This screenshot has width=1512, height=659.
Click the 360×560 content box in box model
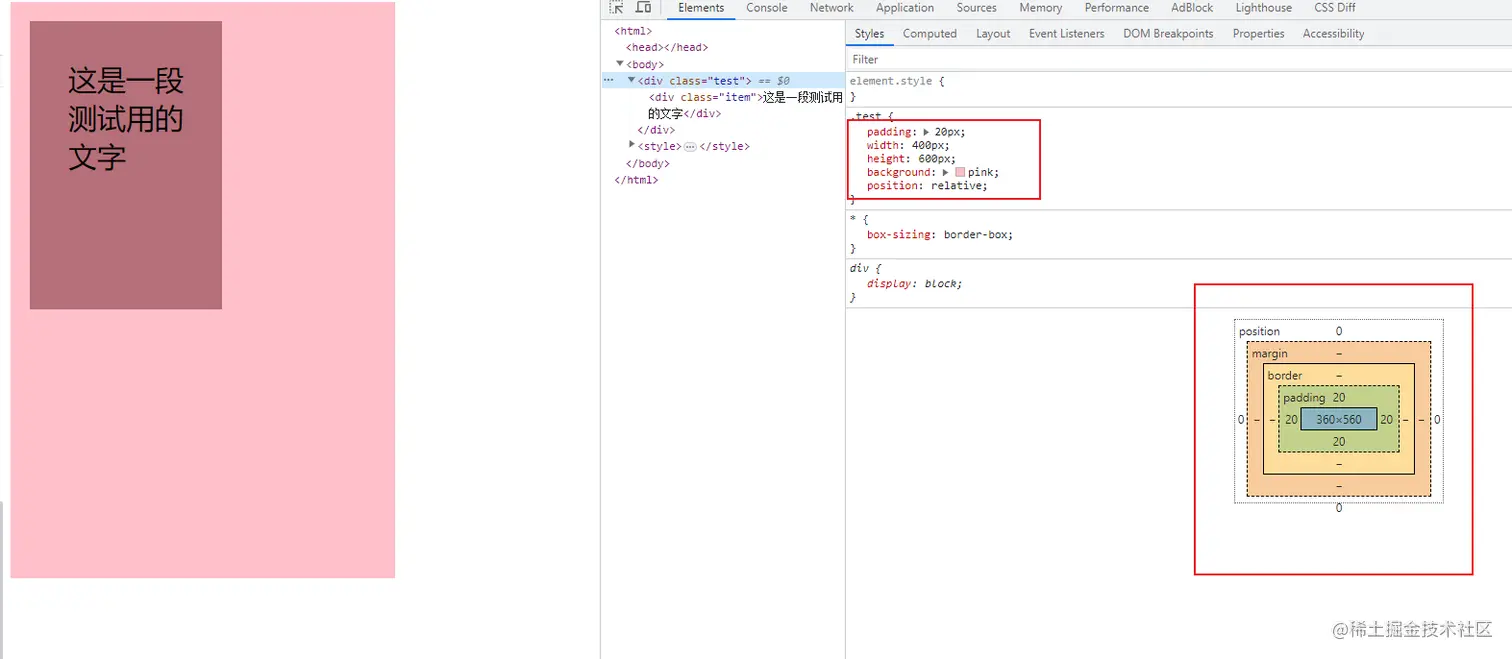tap(1338, 420)
